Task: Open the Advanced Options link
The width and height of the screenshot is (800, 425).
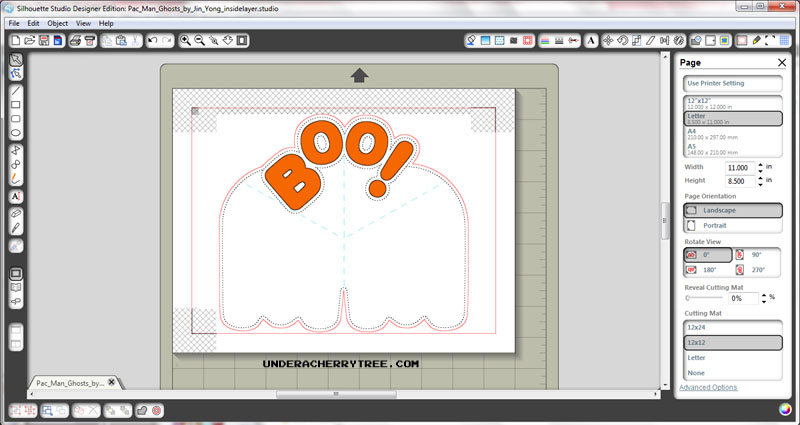Action: (x=708, y=387)
